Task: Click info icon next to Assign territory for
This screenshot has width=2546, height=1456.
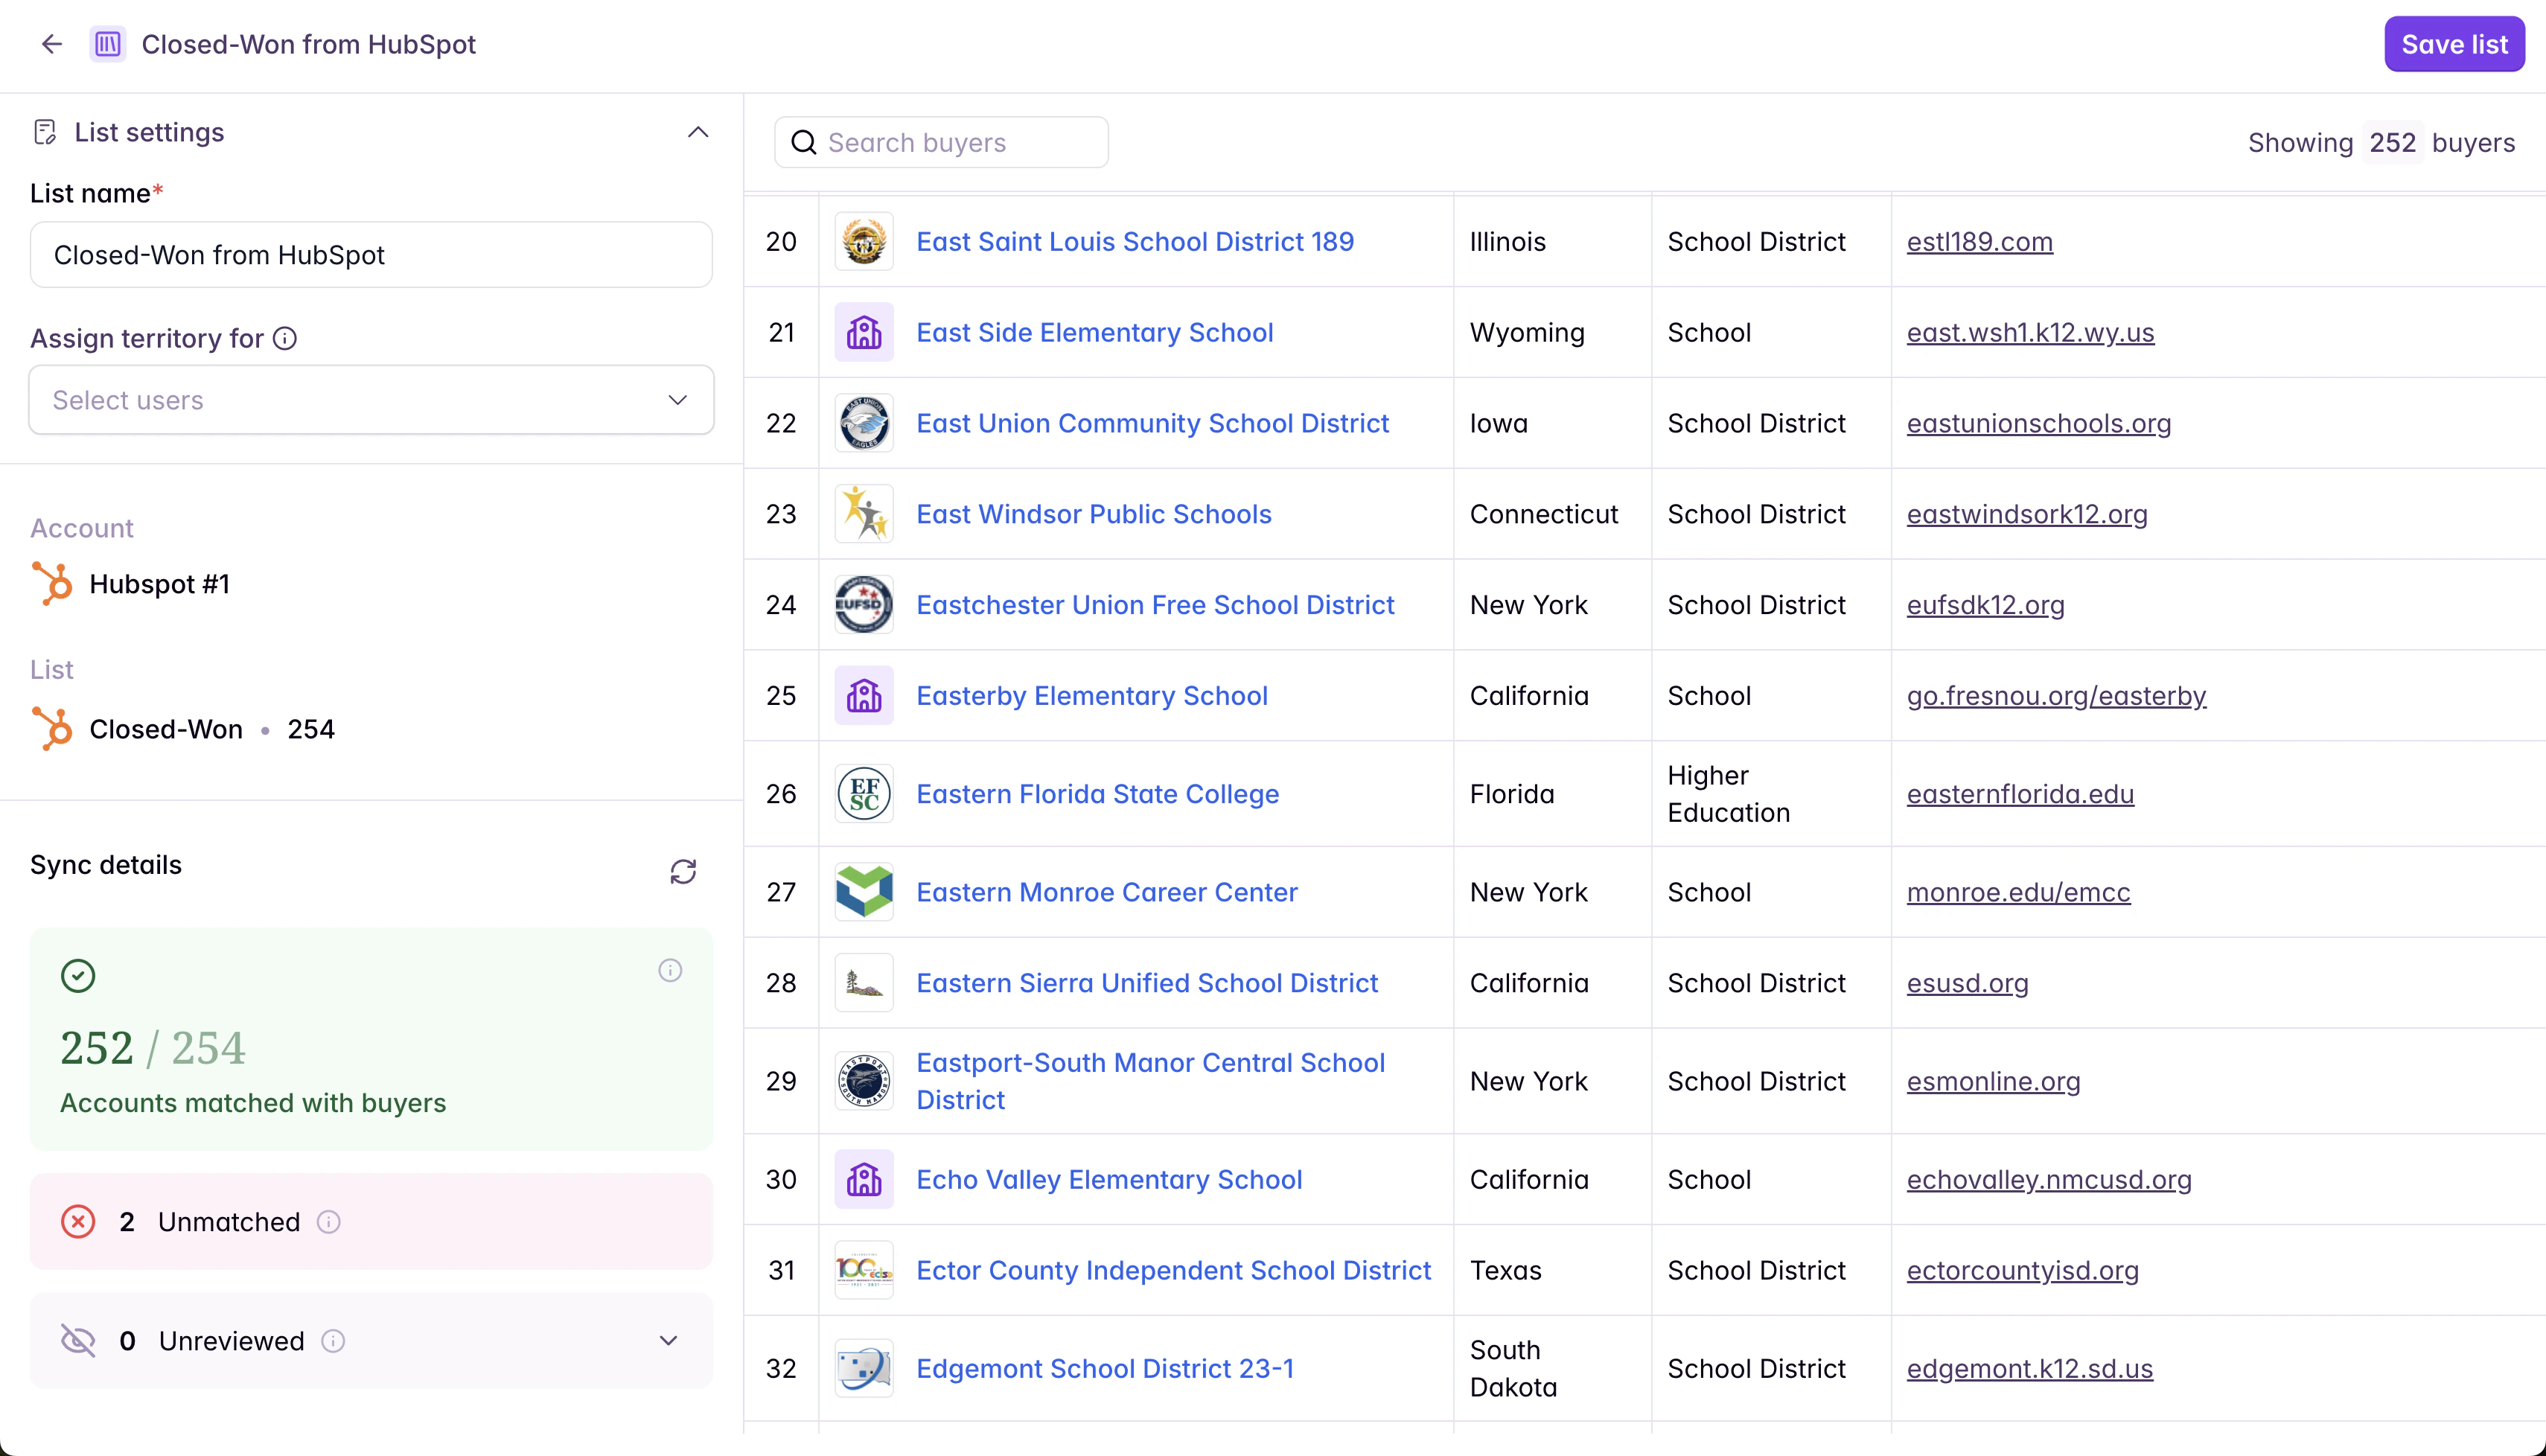Action: 285,339
